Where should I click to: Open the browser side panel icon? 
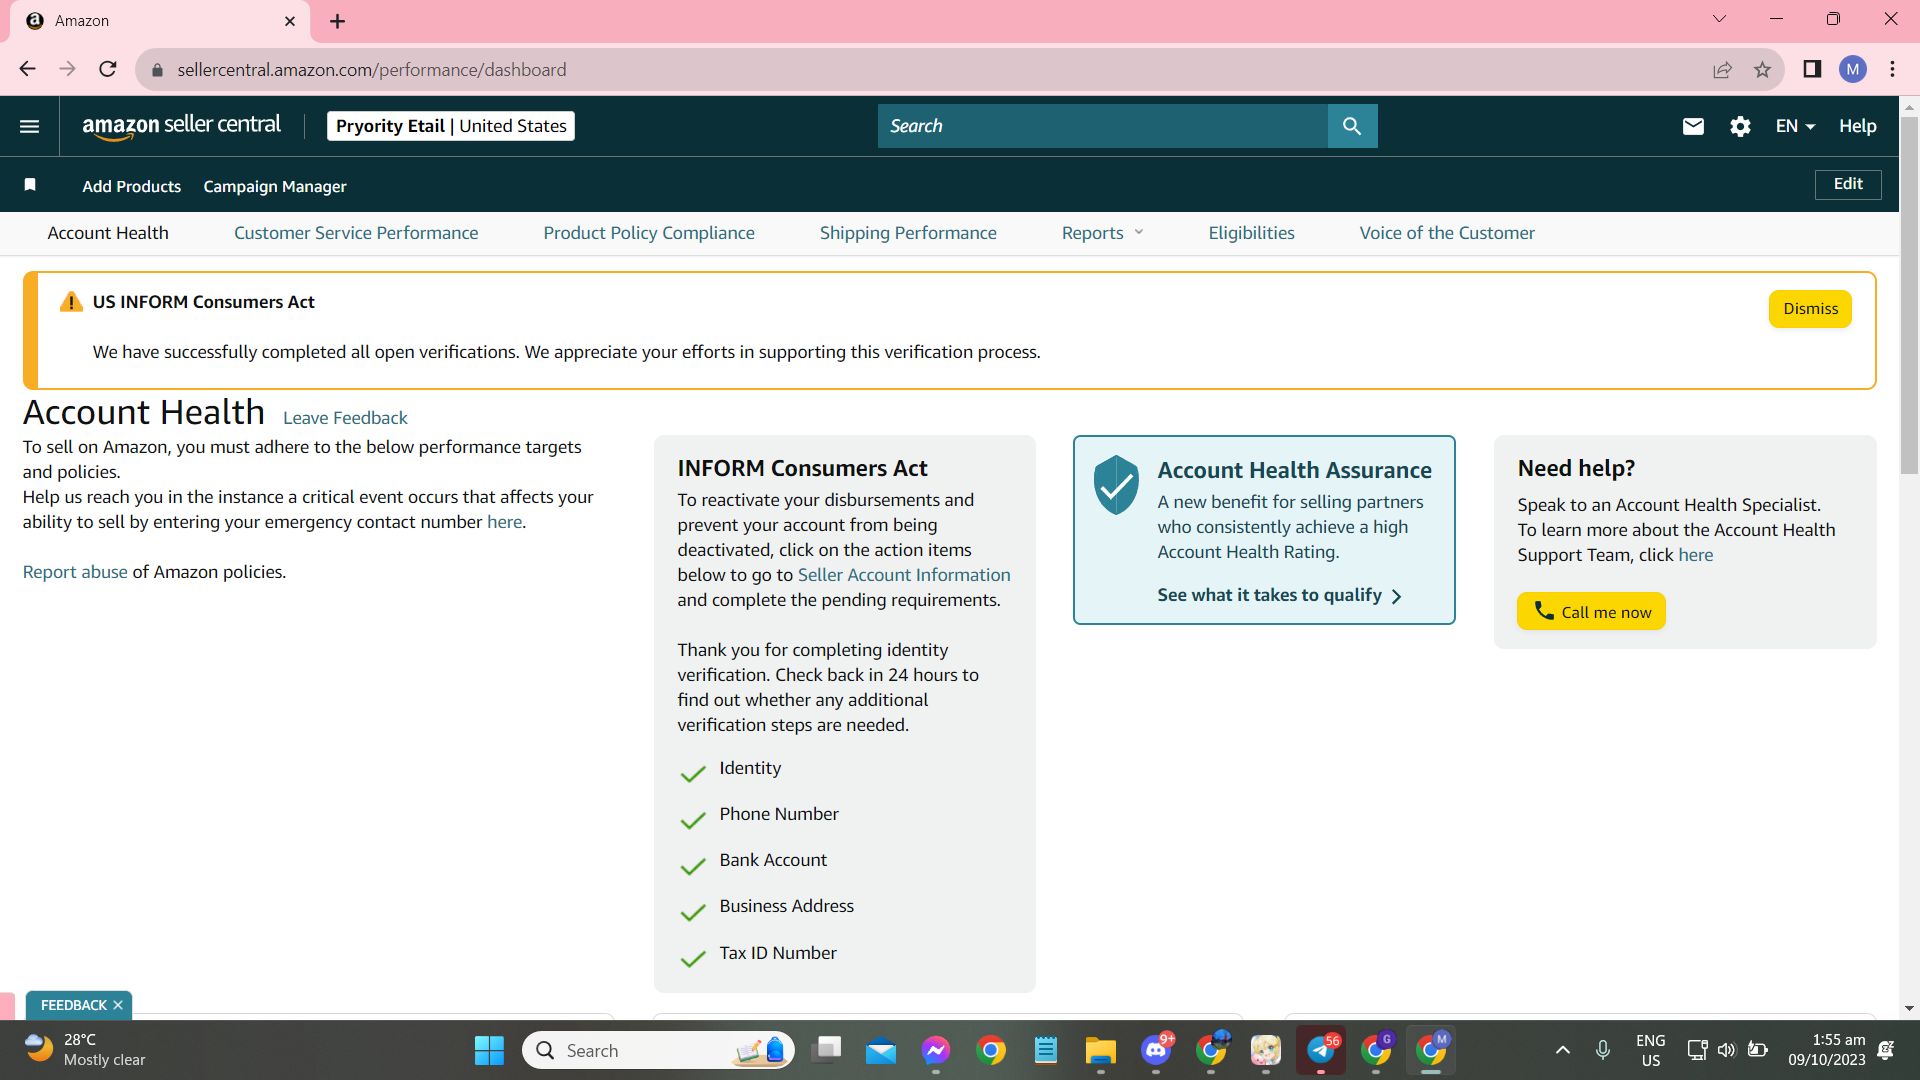1812,69
